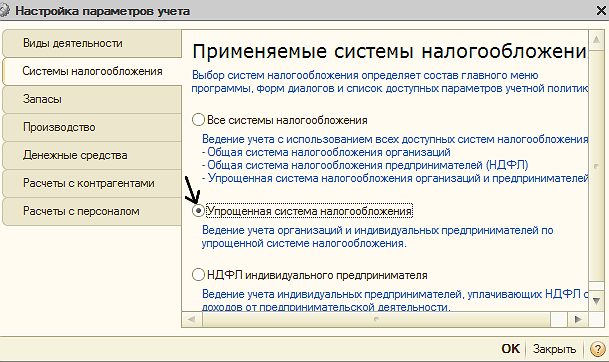Open help via the question mark icon
The height and width of the screenshot is (362, 609).
coord(597,349)
